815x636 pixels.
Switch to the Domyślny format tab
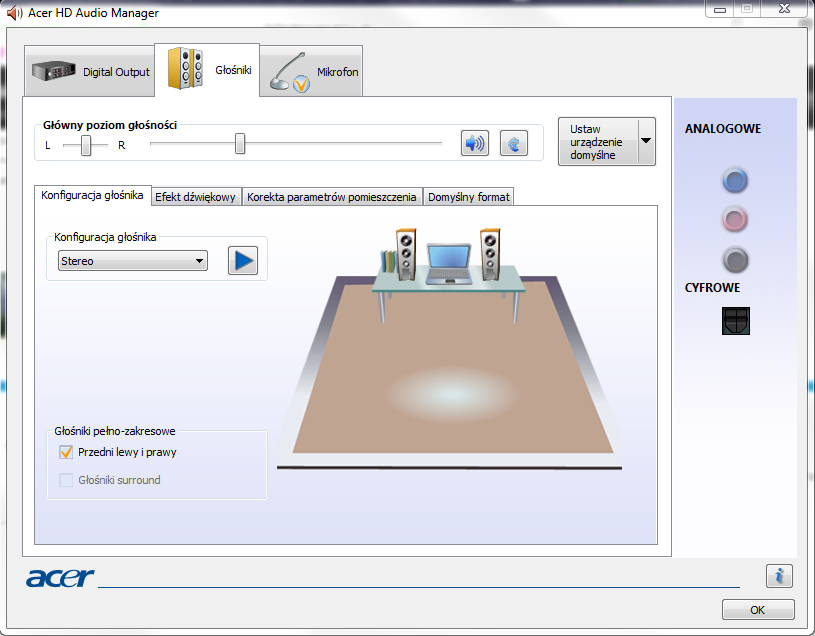click(469, 197)
